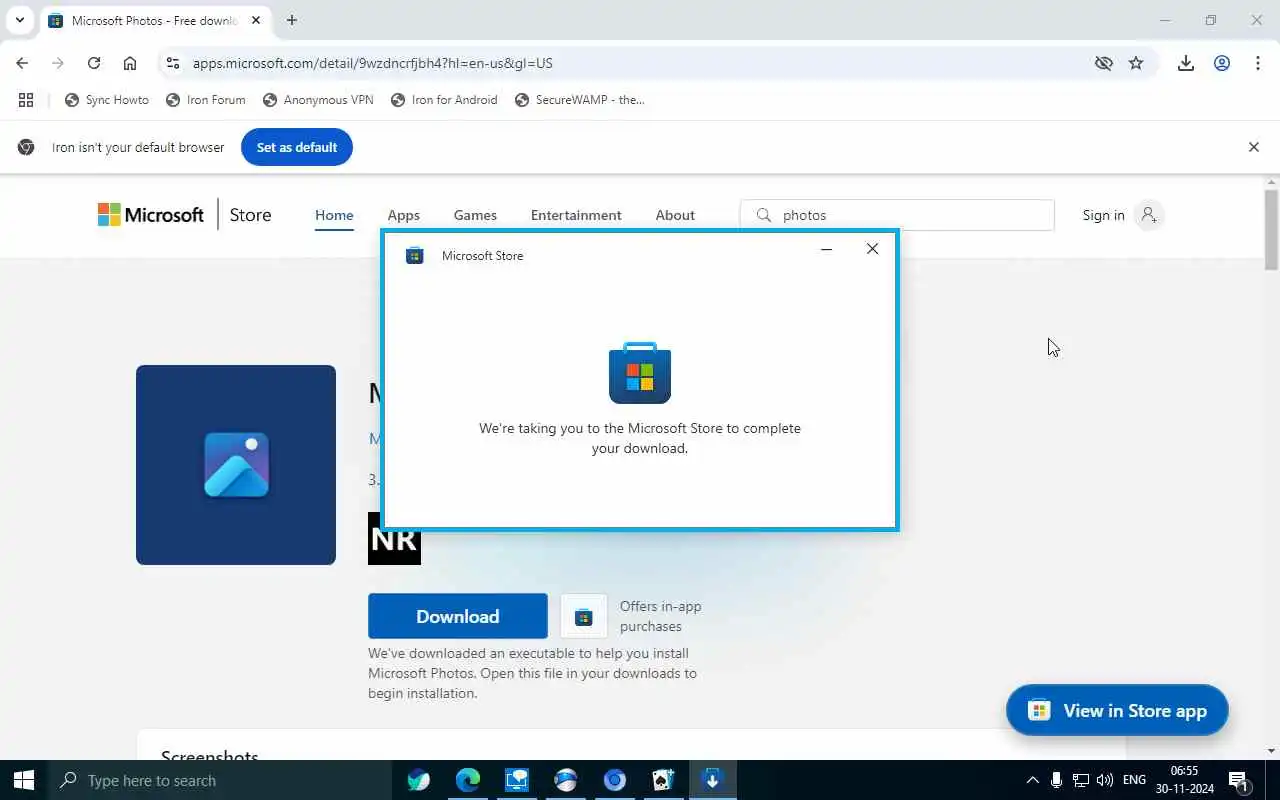Open the apps grid in bookmarks bar
1280x800 pixels.
point(26,100)
